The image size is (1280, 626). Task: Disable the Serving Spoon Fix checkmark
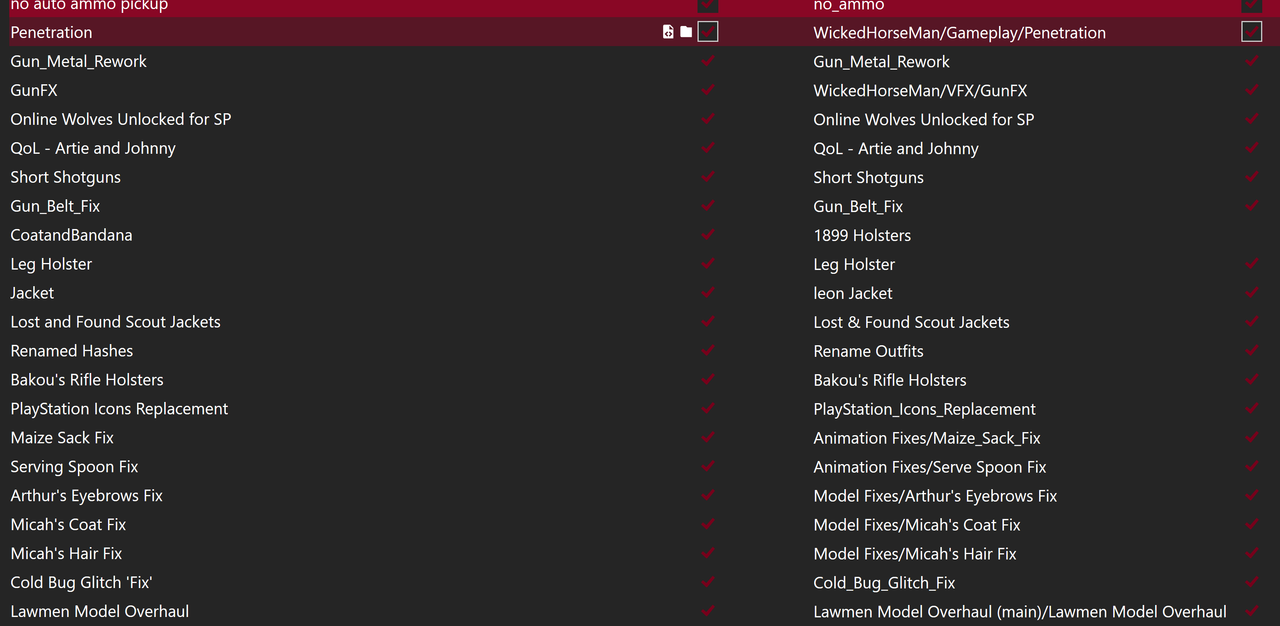pos(708,467)
